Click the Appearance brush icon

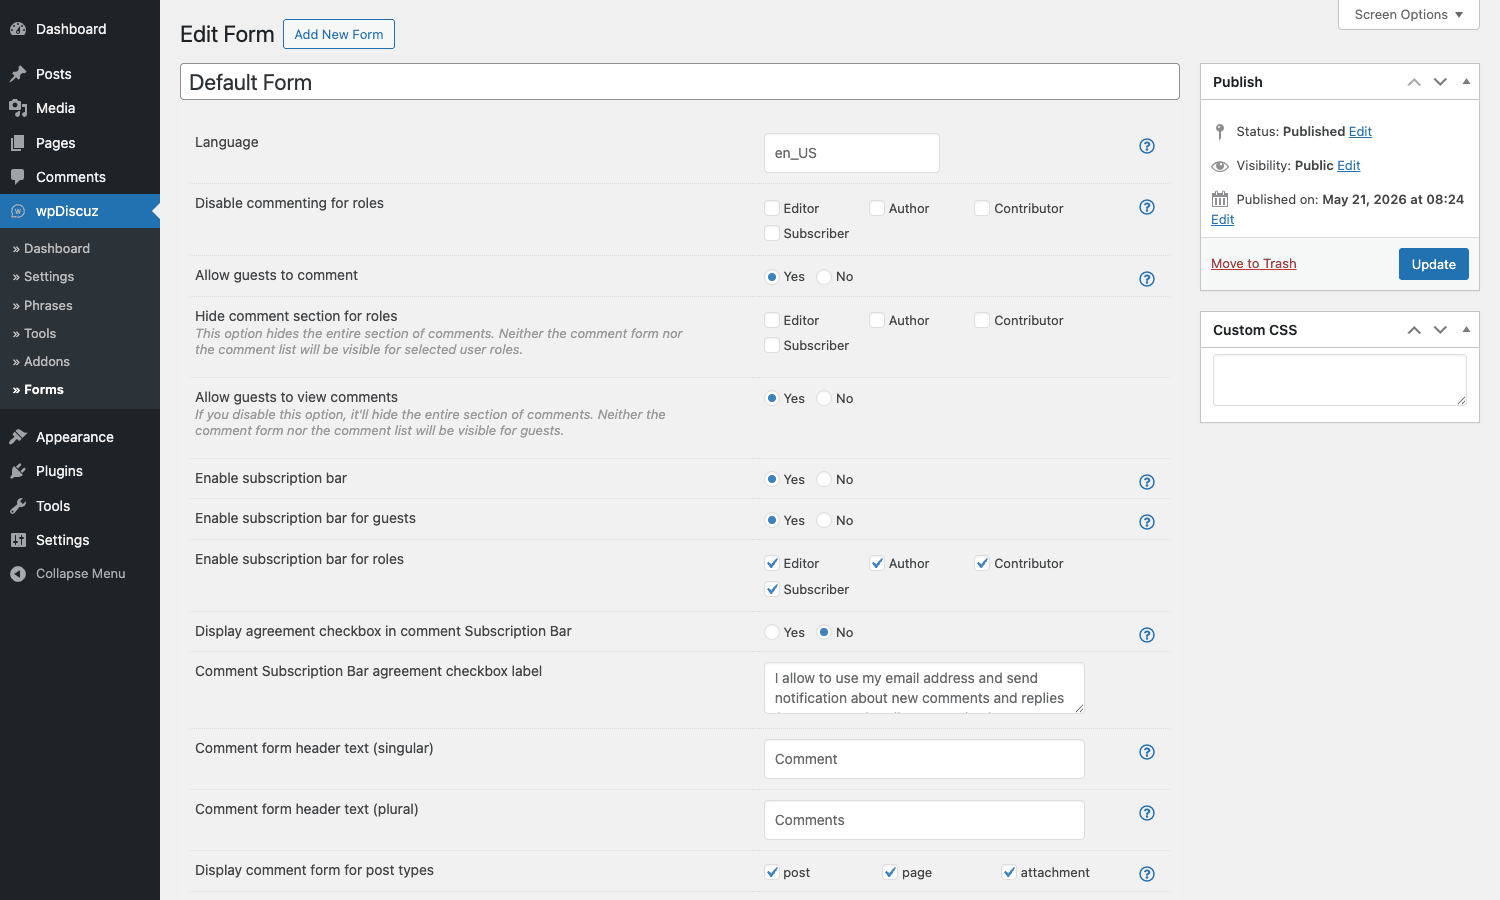pos(18,437)
